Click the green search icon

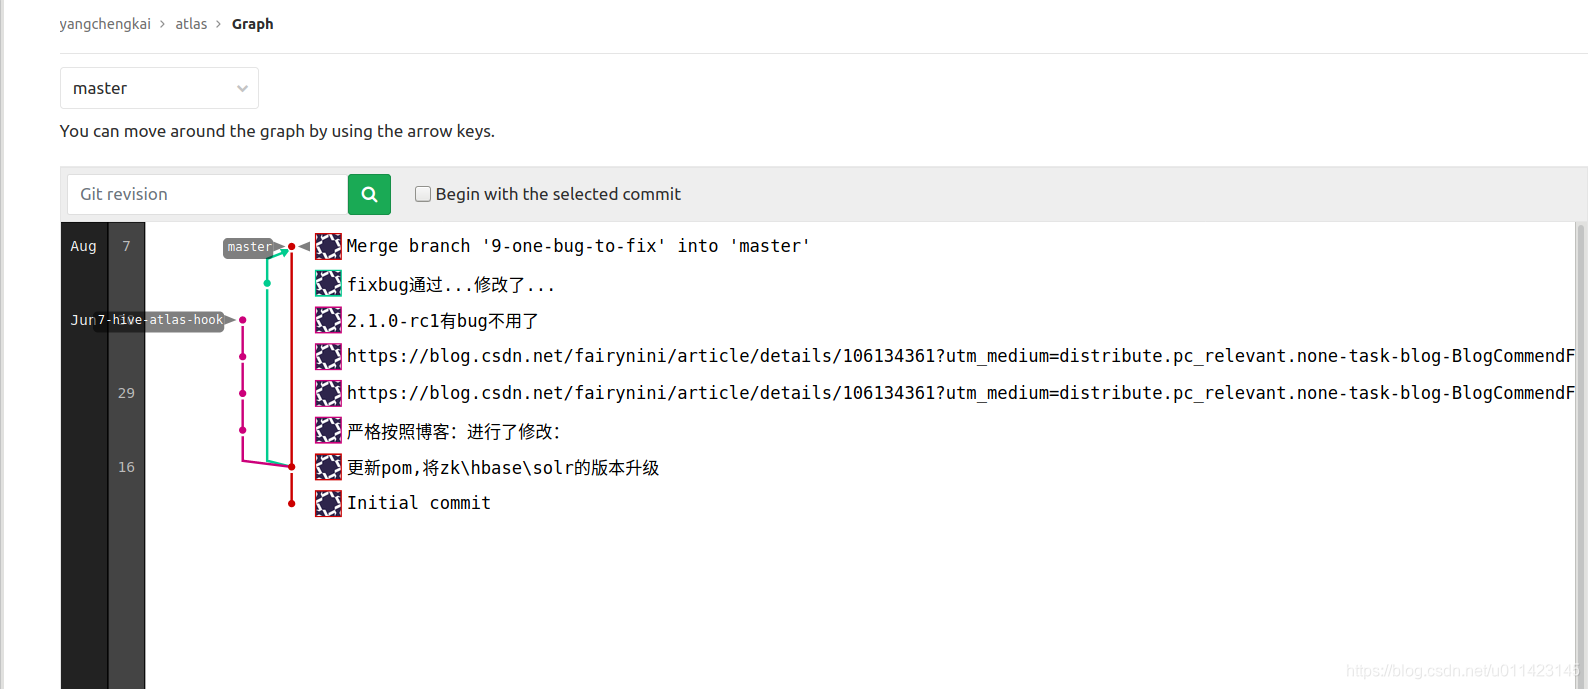point(369,194)
